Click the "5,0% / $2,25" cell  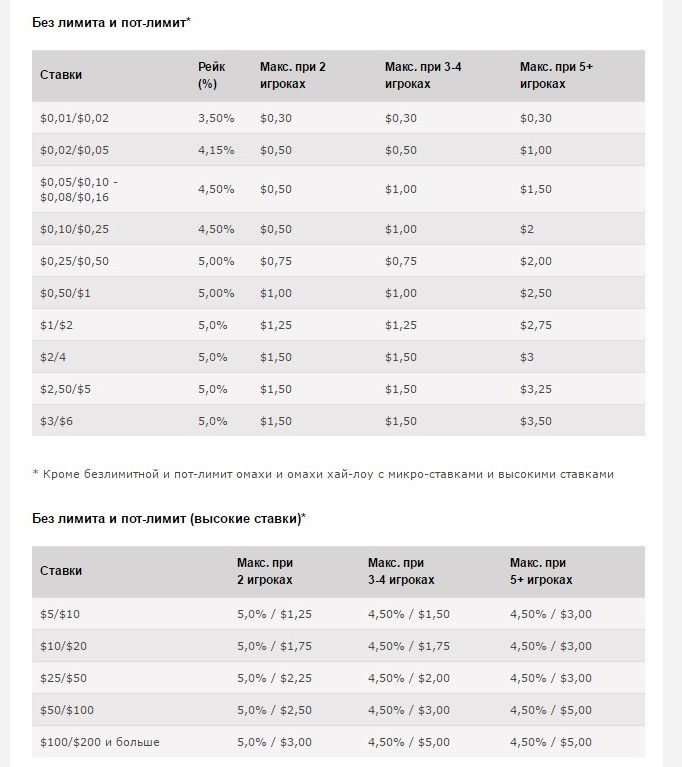click(274, 678)
